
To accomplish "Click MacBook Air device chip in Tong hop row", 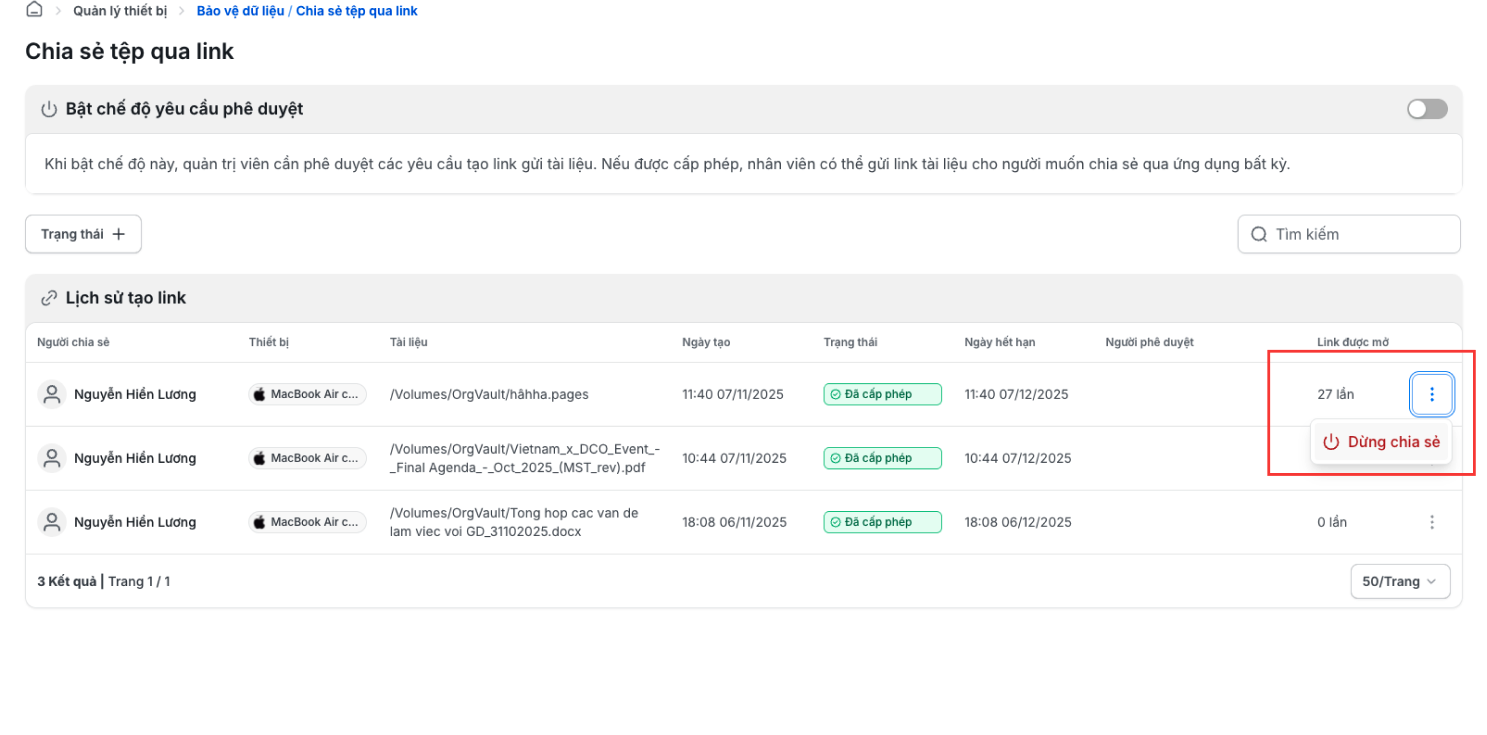I will click(x=308, y=522).
